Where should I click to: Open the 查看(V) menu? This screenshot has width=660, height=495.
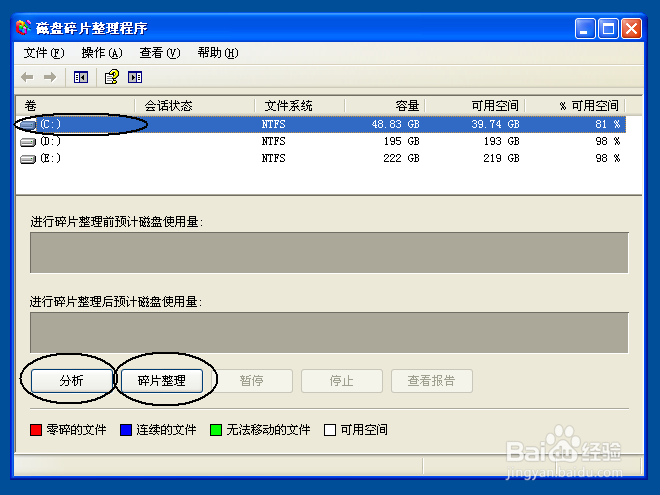tap(160, 53)
